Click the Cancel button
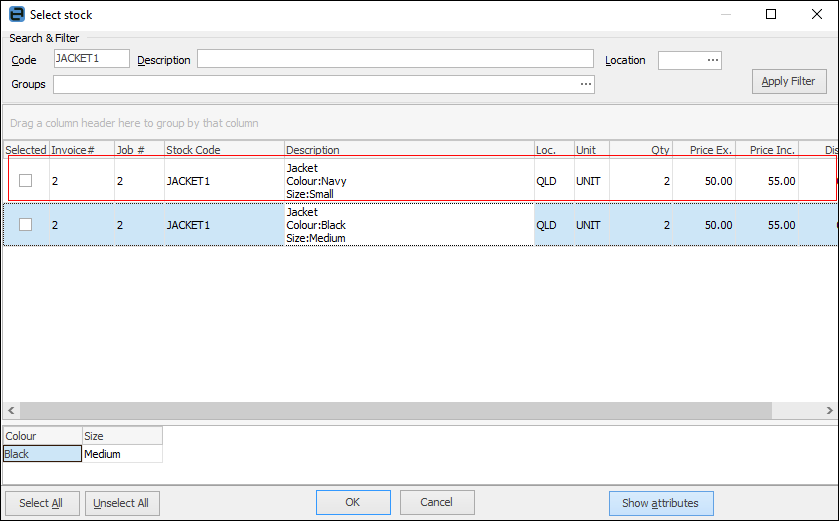This screenshot has width=839, height=521. click(x=437, y=502)
